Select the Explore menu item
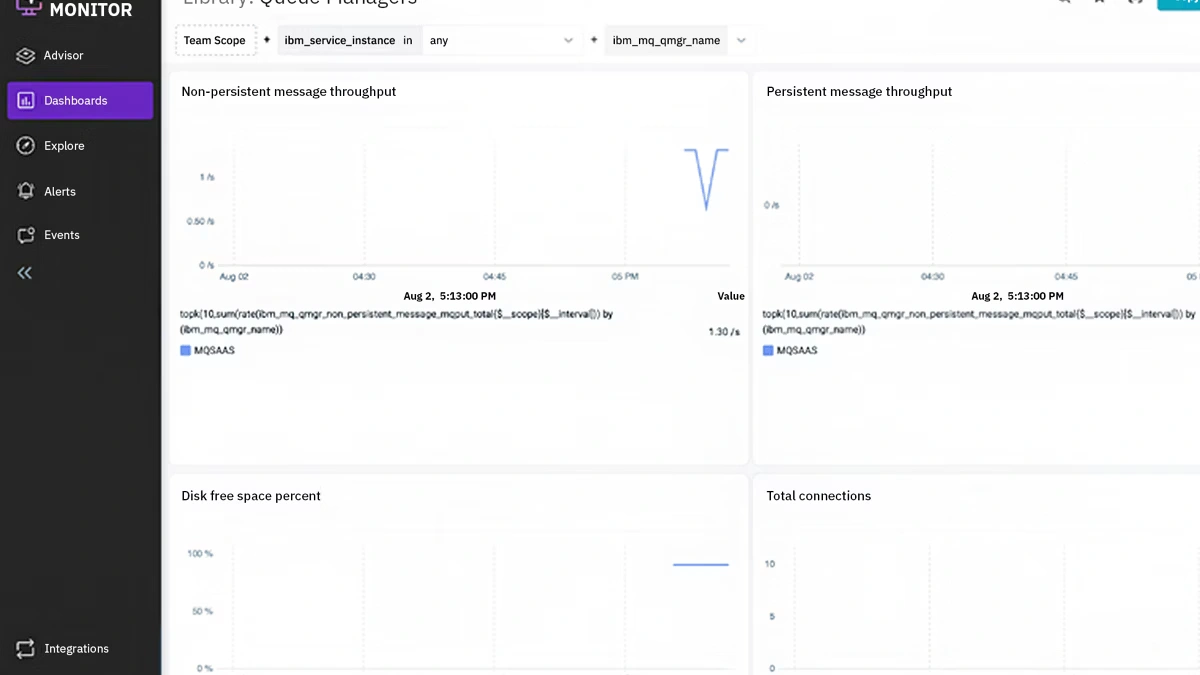Image resolution: width=1200 pixels, height=675 pixels. (65, 146)
